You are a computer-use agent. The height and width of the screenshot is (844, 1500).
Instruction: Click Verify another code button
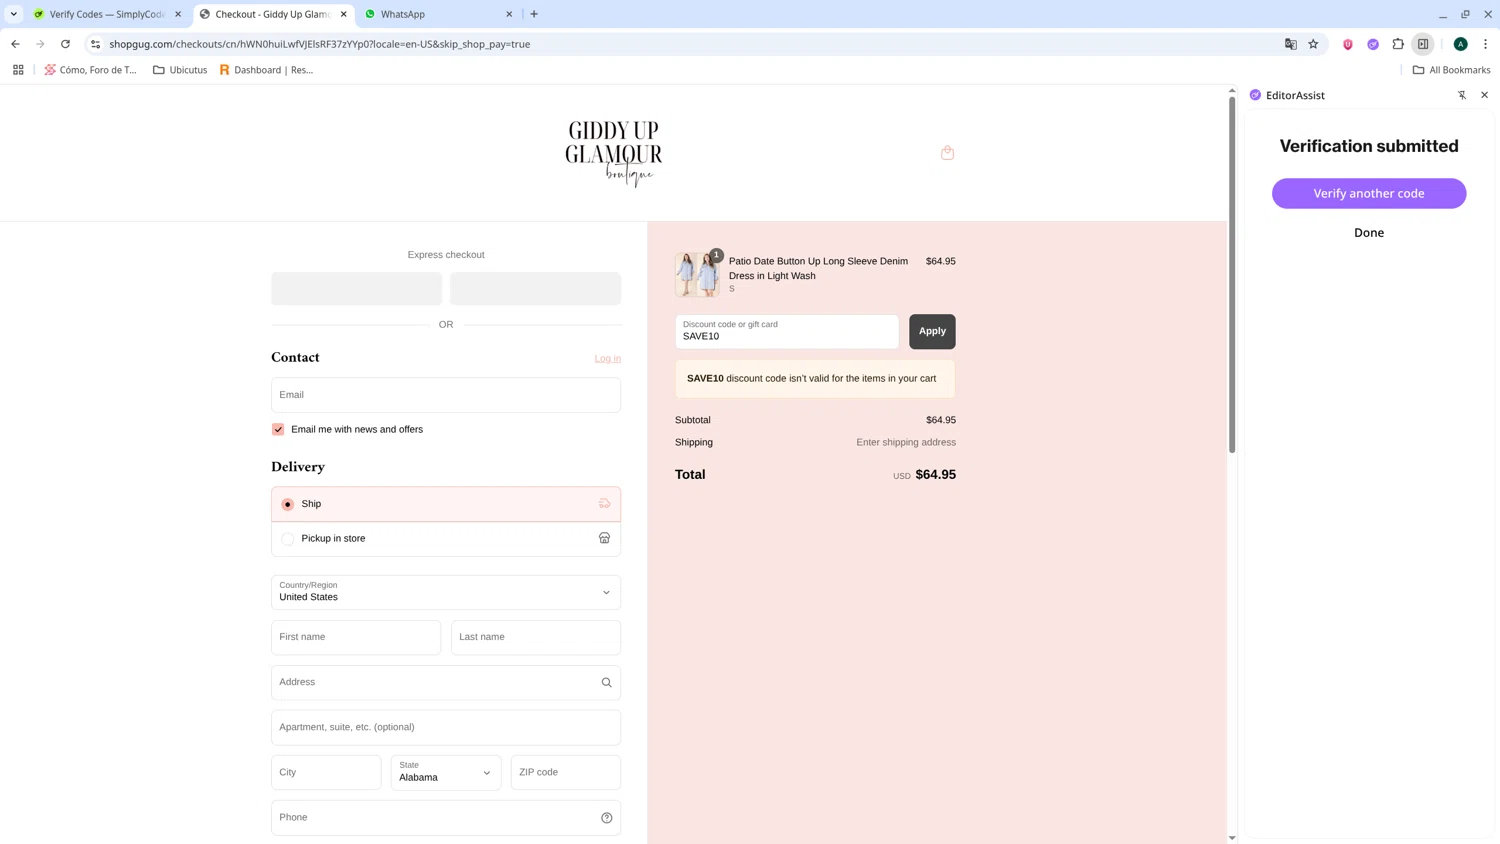point(1369,193)
